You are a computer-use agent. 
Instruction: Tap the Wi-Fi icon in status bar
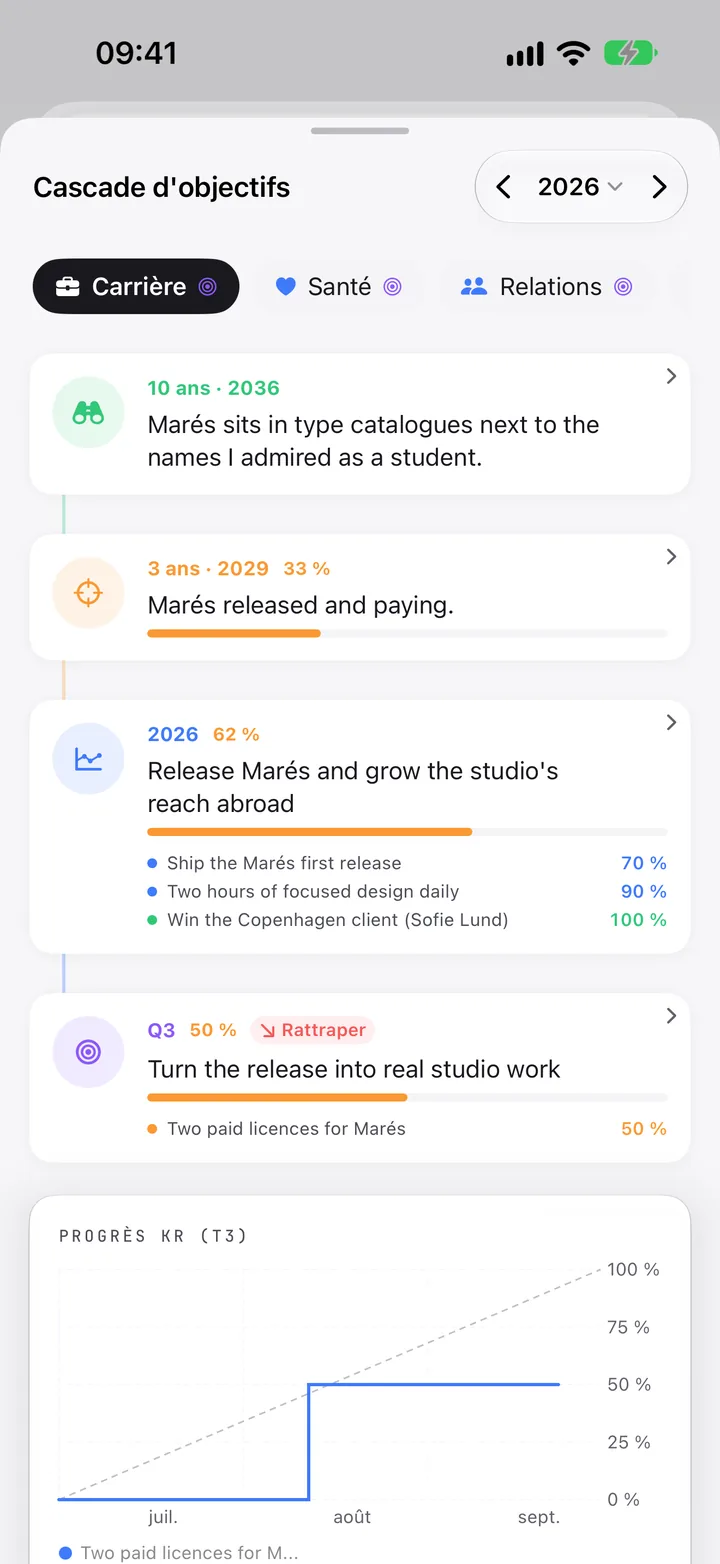pyautogui.click(x=574, y=53)
